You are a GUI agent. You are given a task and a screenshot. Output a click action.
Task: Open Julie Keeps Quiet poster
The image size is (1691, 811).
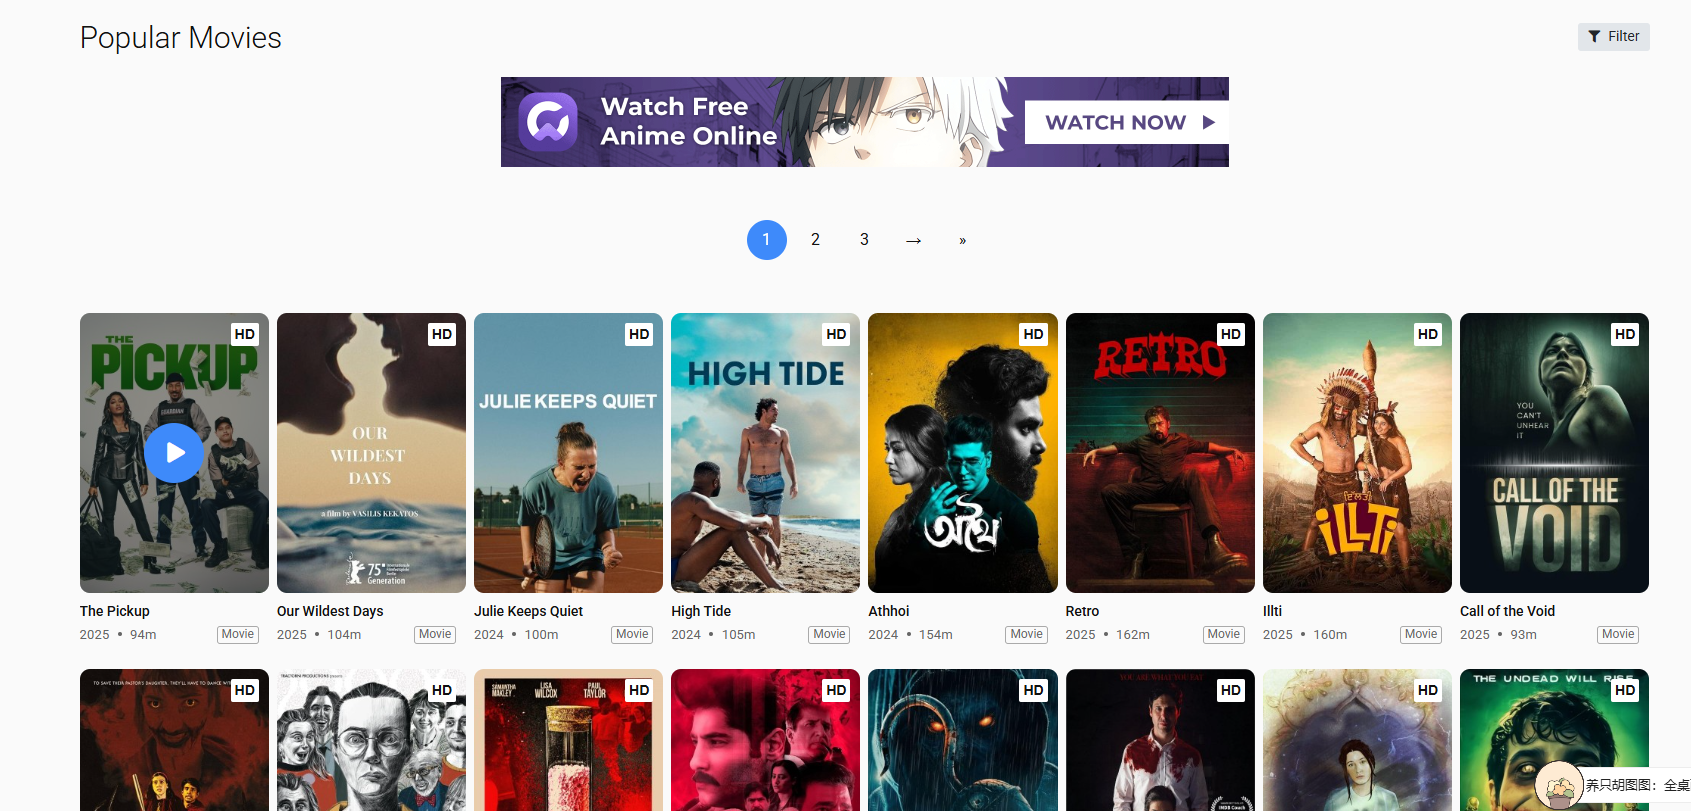point(568,453)
